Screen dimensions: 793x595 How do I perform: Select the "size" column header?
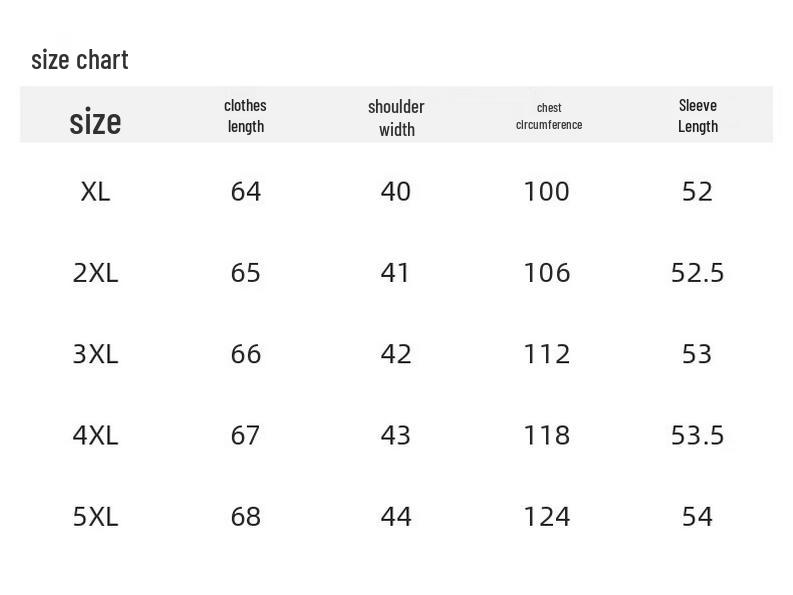click(95, 122)
